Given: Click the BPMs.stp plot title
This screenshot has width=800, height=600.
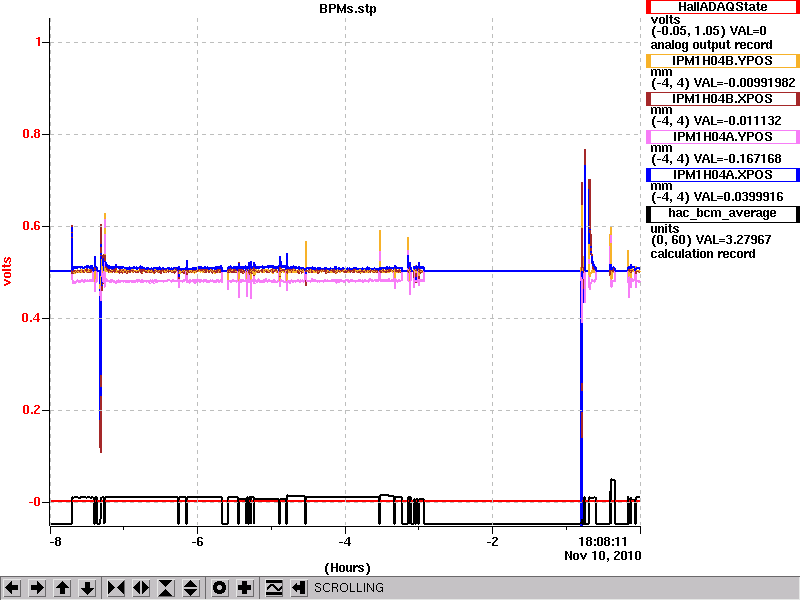Looking at the screenshot, I should pos(348,9).
